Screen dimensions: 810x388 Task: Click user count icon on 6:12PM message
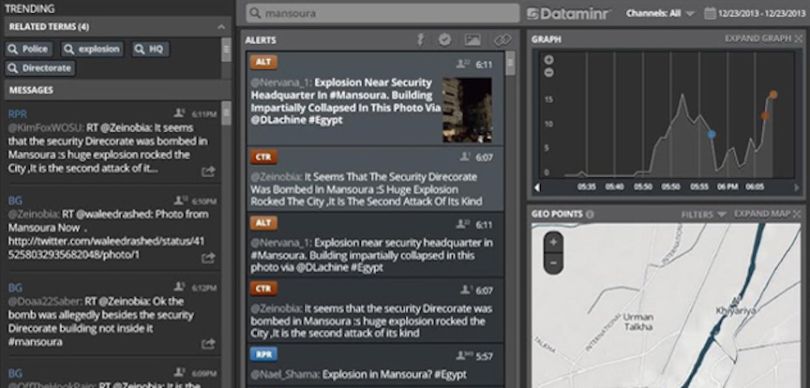180,287
